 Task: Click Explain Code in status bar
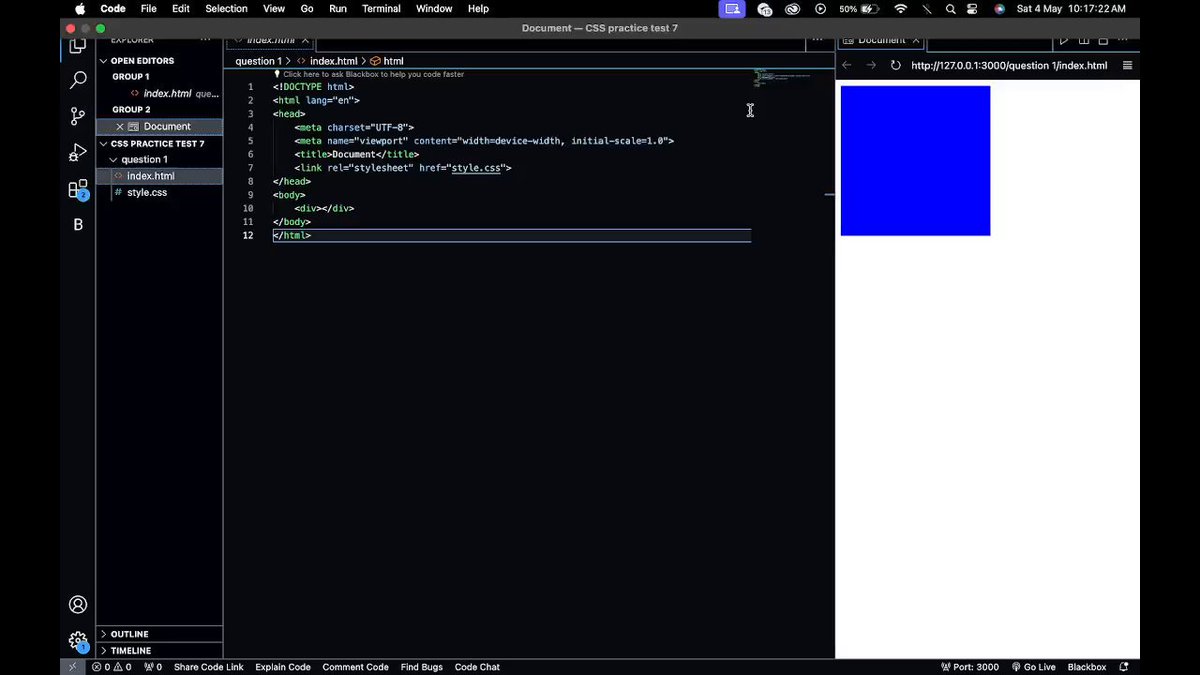(283, 667)
